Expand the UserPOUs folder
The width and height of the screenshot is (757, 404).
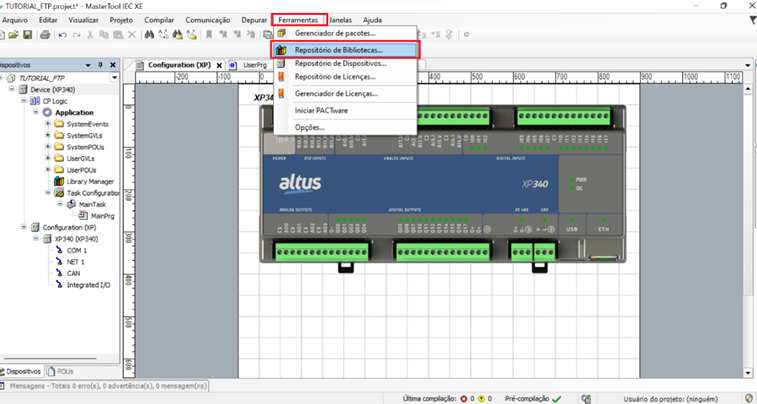tap(48, 169)
